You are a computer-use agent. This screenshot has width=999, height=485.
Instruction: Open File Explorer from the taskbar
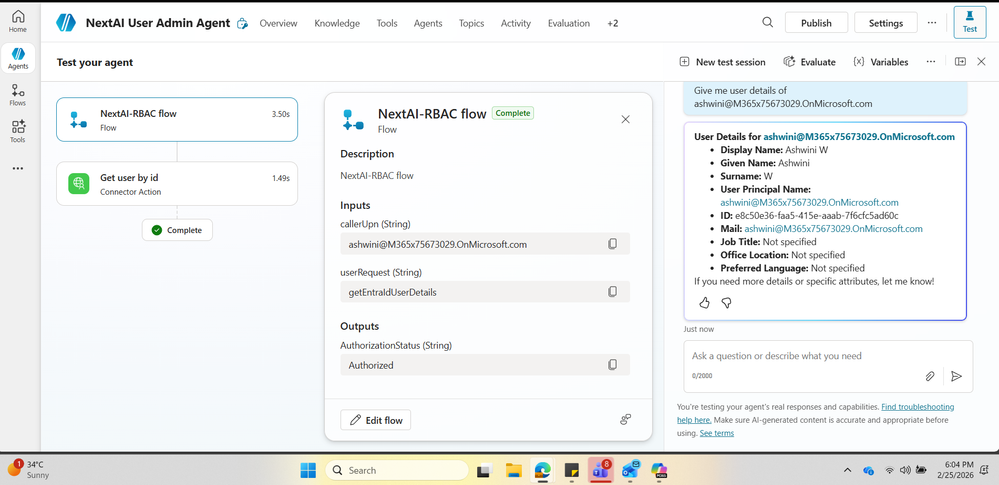tap(514, 470)
